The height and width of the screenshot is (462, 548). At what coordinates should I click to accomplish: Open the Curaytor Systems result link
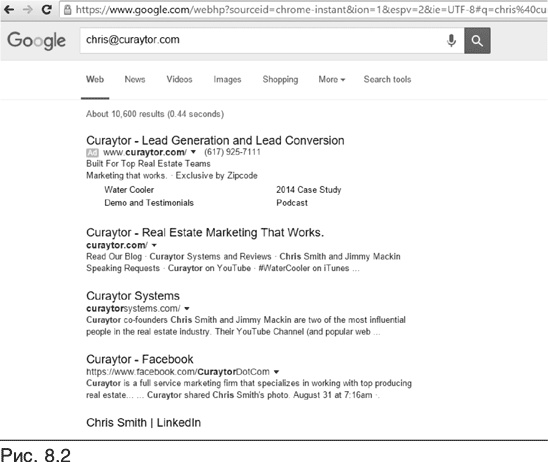pyautogui.click(x=133, y=296)
